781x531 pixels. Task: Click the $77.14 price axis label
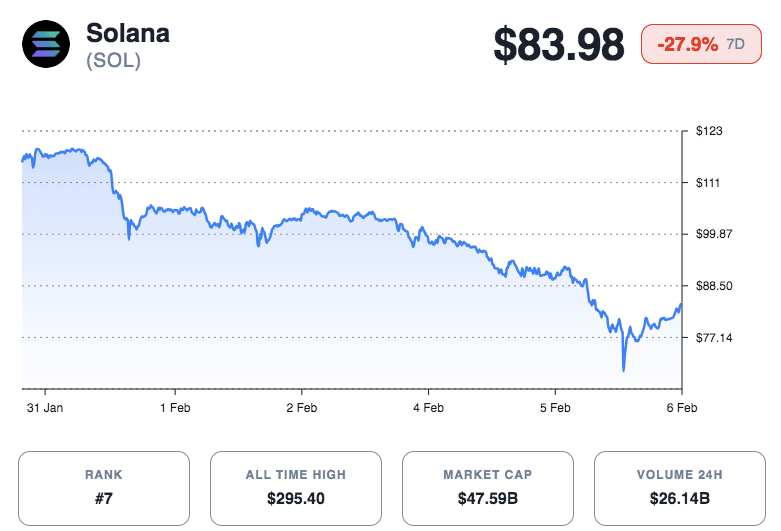tap(715, 338)
